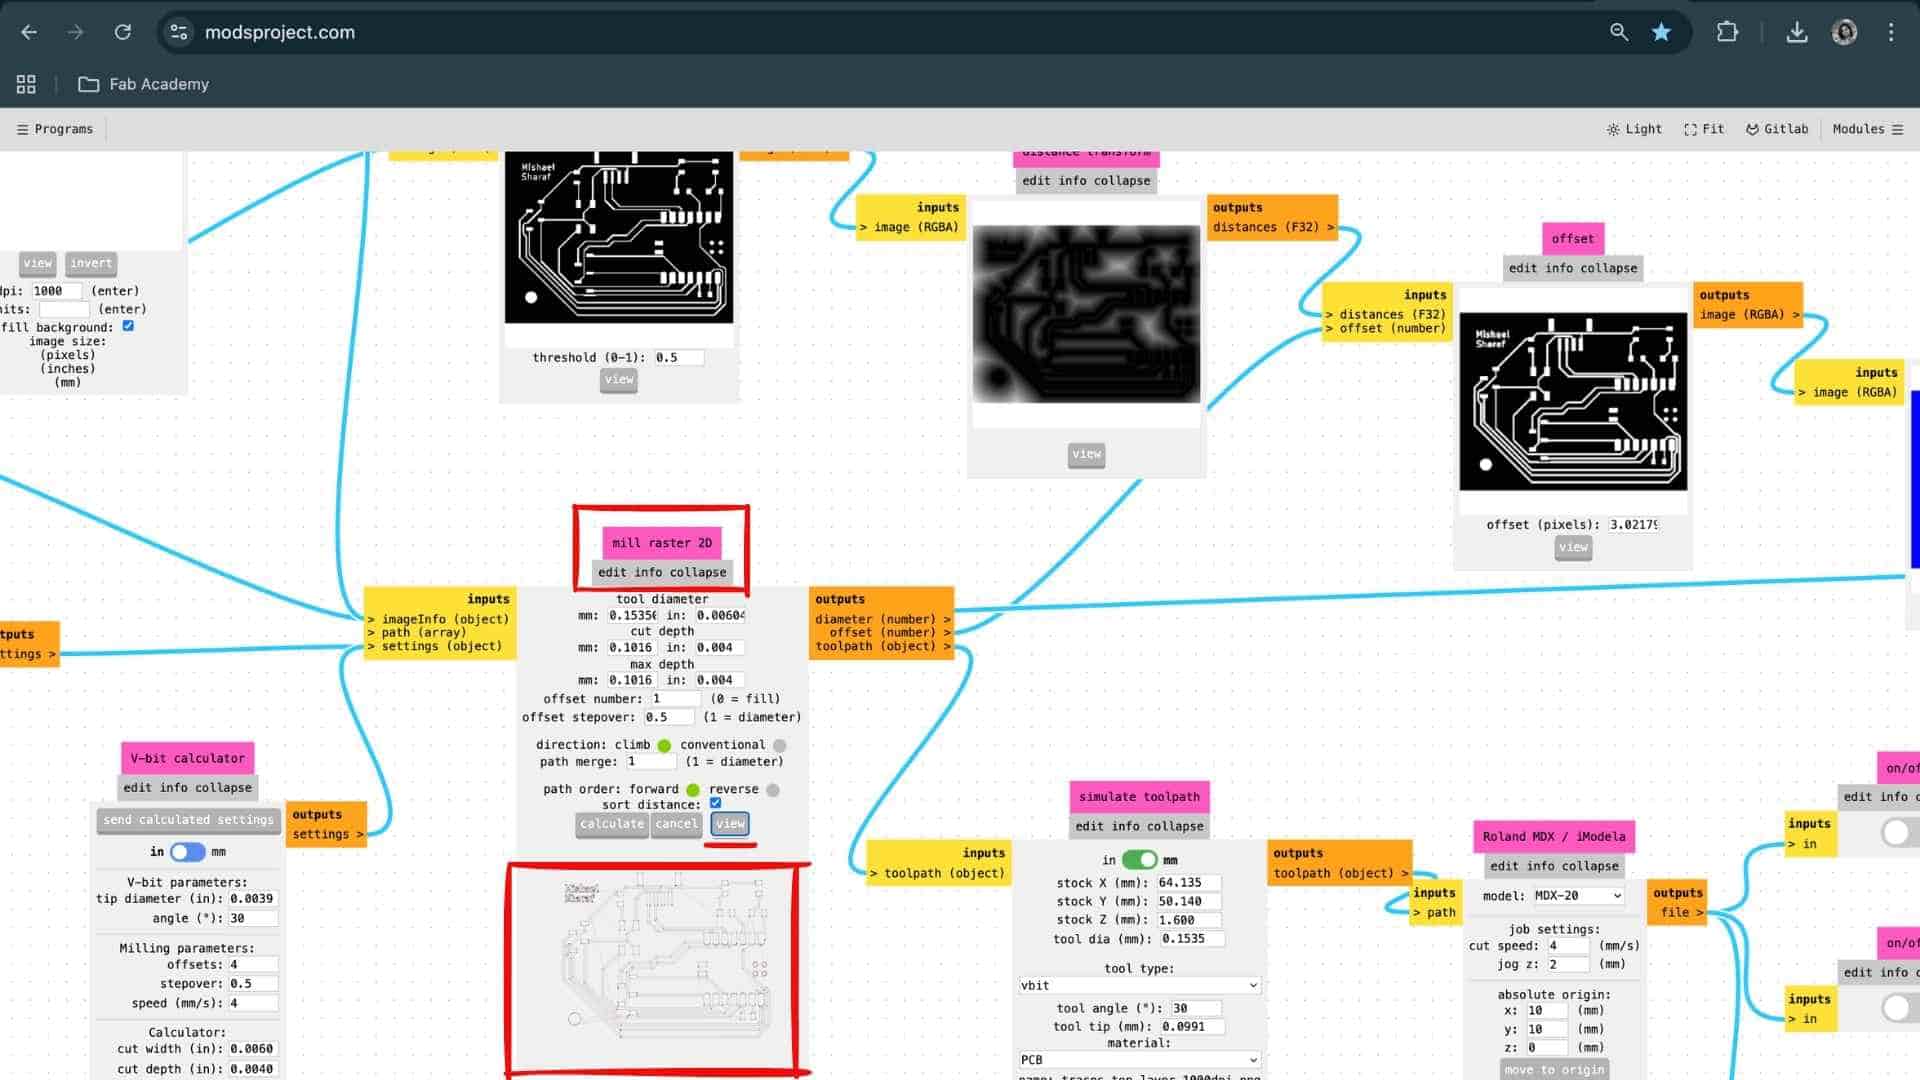The height and width of the screenshot is (1080, 1920).
Task: Open the browser extensions puzzle icon
Action: point(1727,32)
